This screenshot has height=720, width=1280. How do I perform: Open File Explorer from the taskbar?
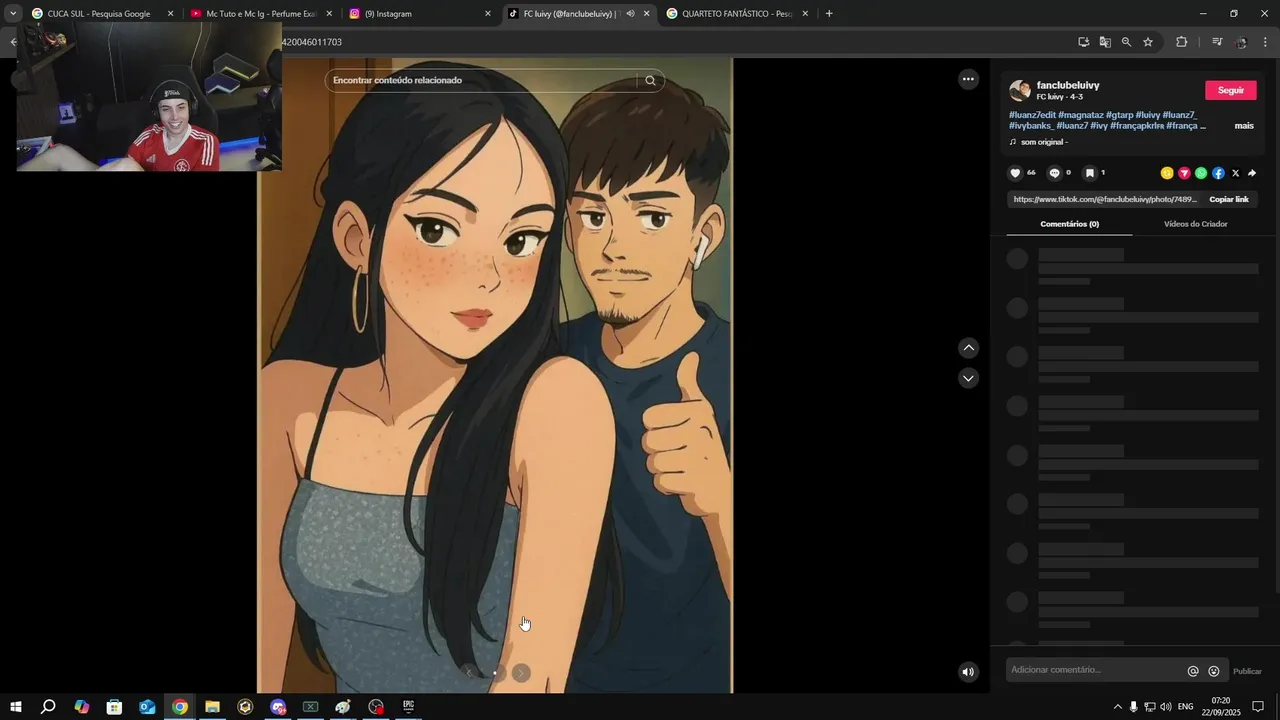click(x=212, y=707)
